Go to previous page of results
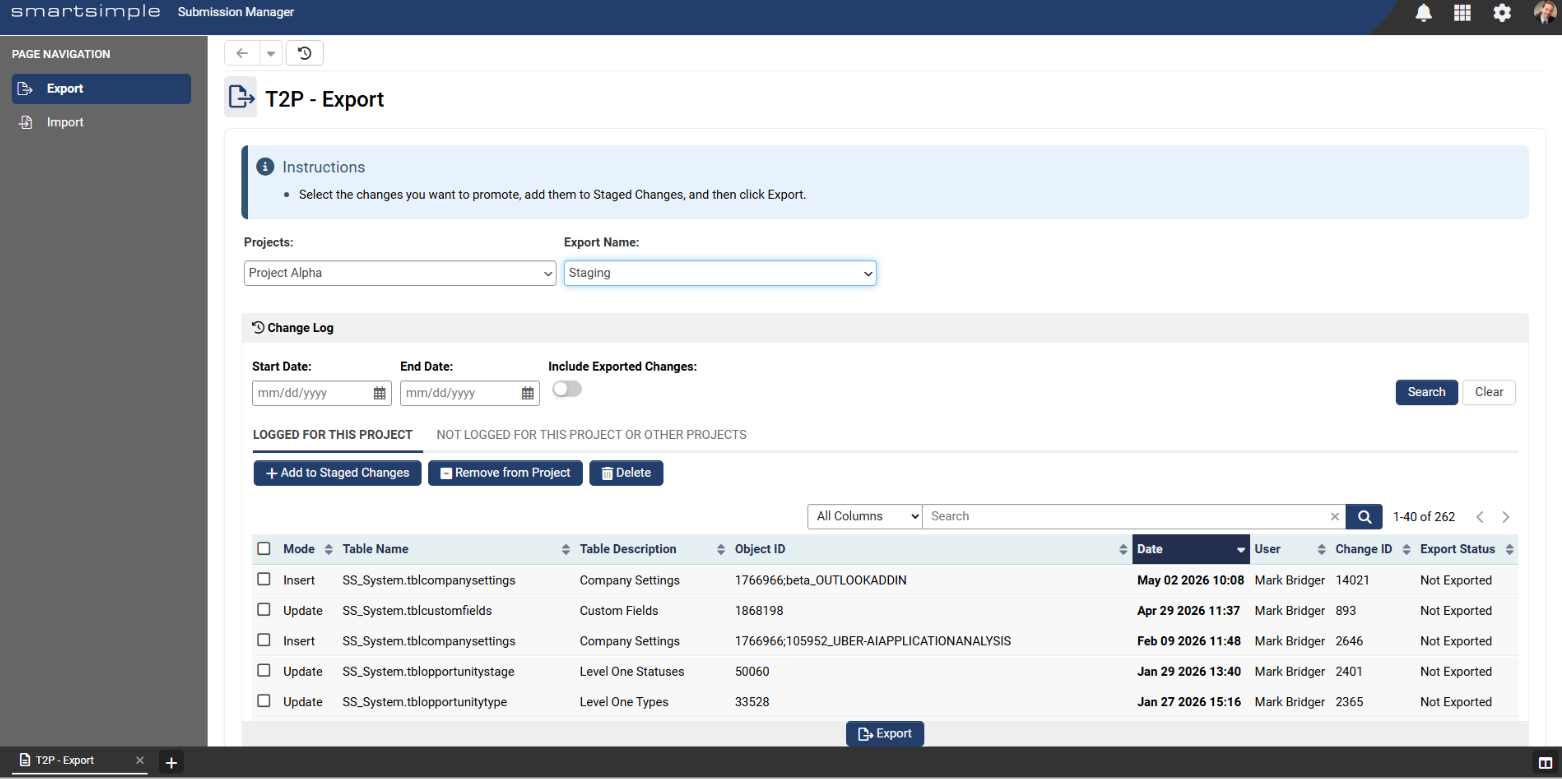The width and height of the screenshot is (1562, 779). point(1480,517)
